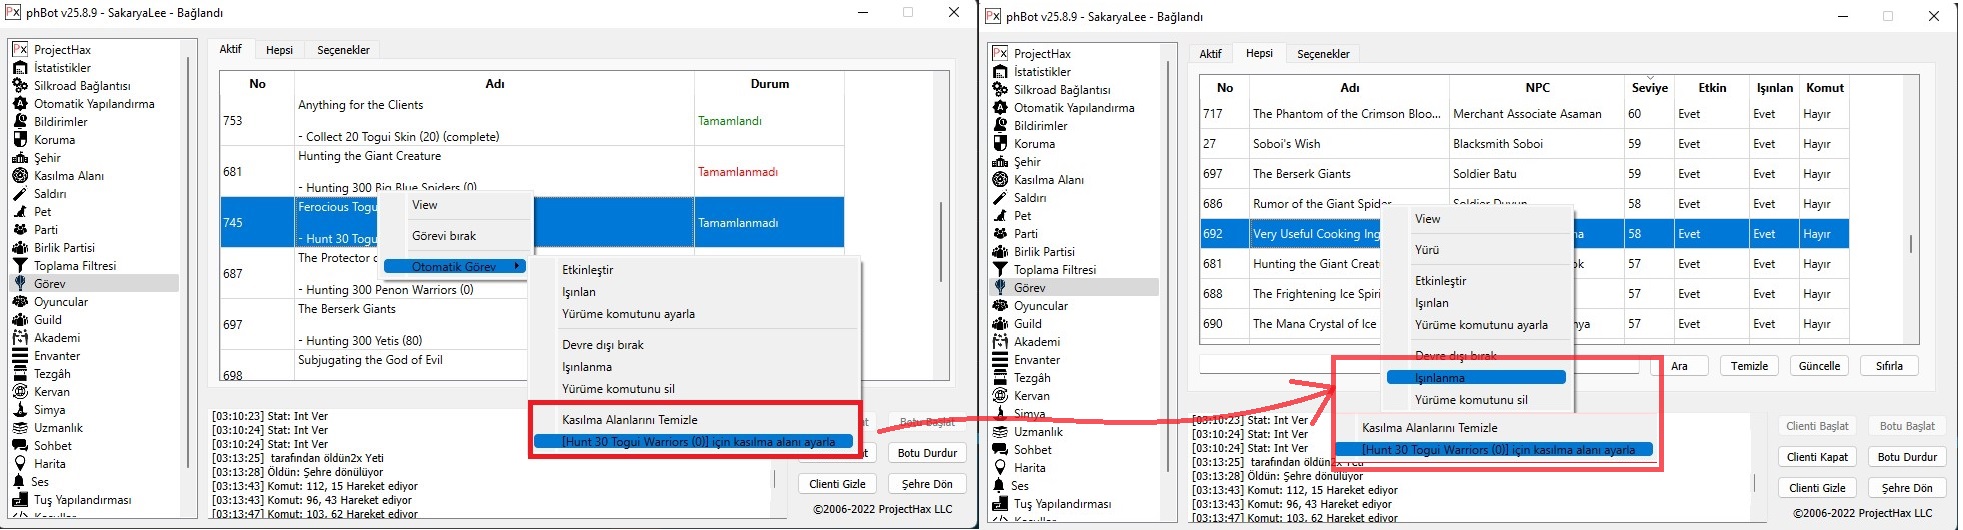Select Simya icon in left window sidebar
Viewport: 1963px width, 530px height.
(20, 410)
